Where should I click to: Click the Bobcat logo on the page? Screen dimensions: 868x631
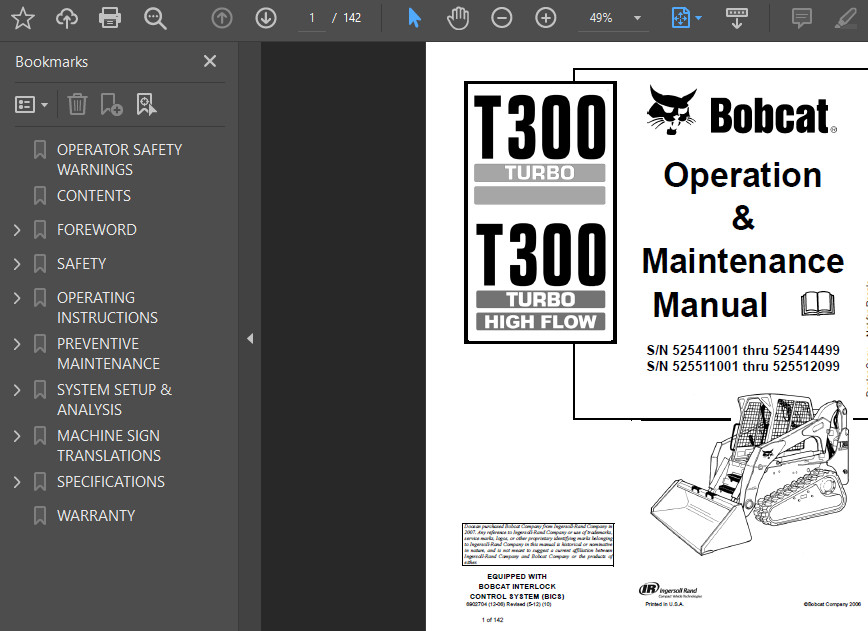point(741,111)
